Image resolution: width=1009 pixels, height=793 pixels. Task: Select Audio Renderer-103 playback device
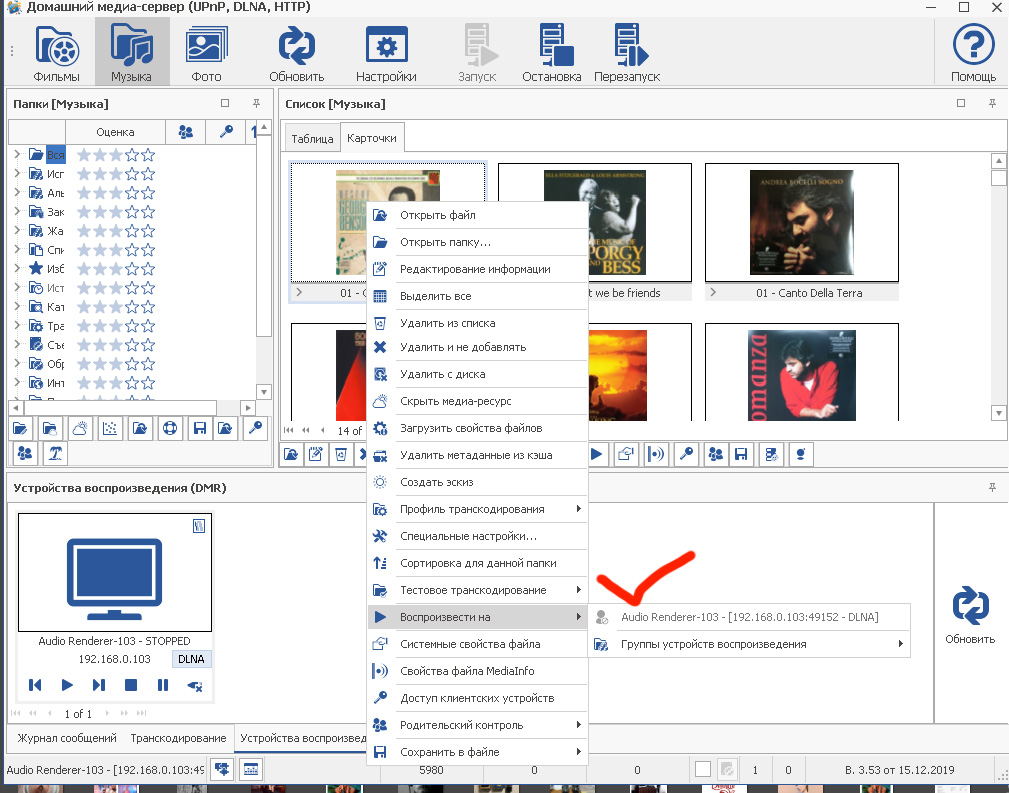pos(749,617)
